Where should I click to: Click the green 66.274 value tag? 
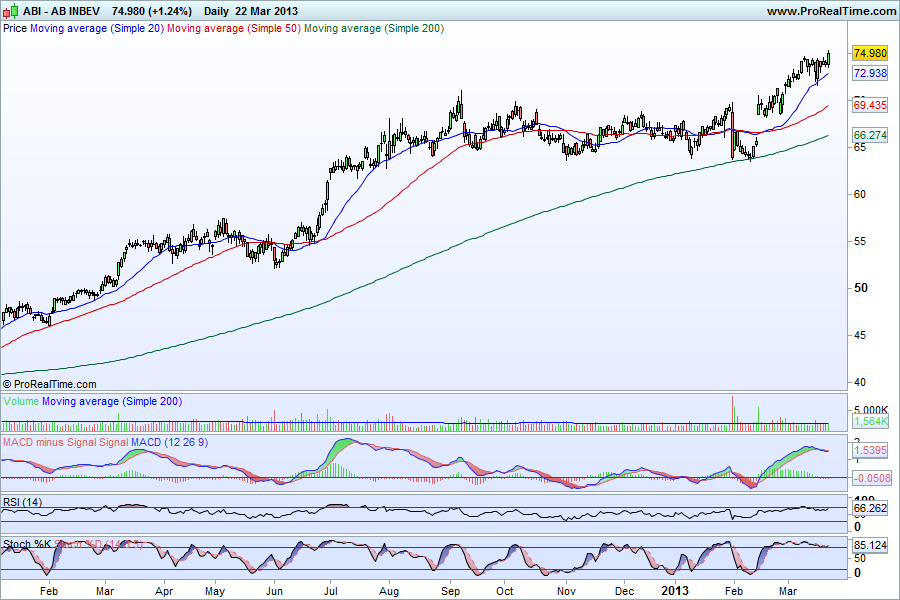point(870,135)
